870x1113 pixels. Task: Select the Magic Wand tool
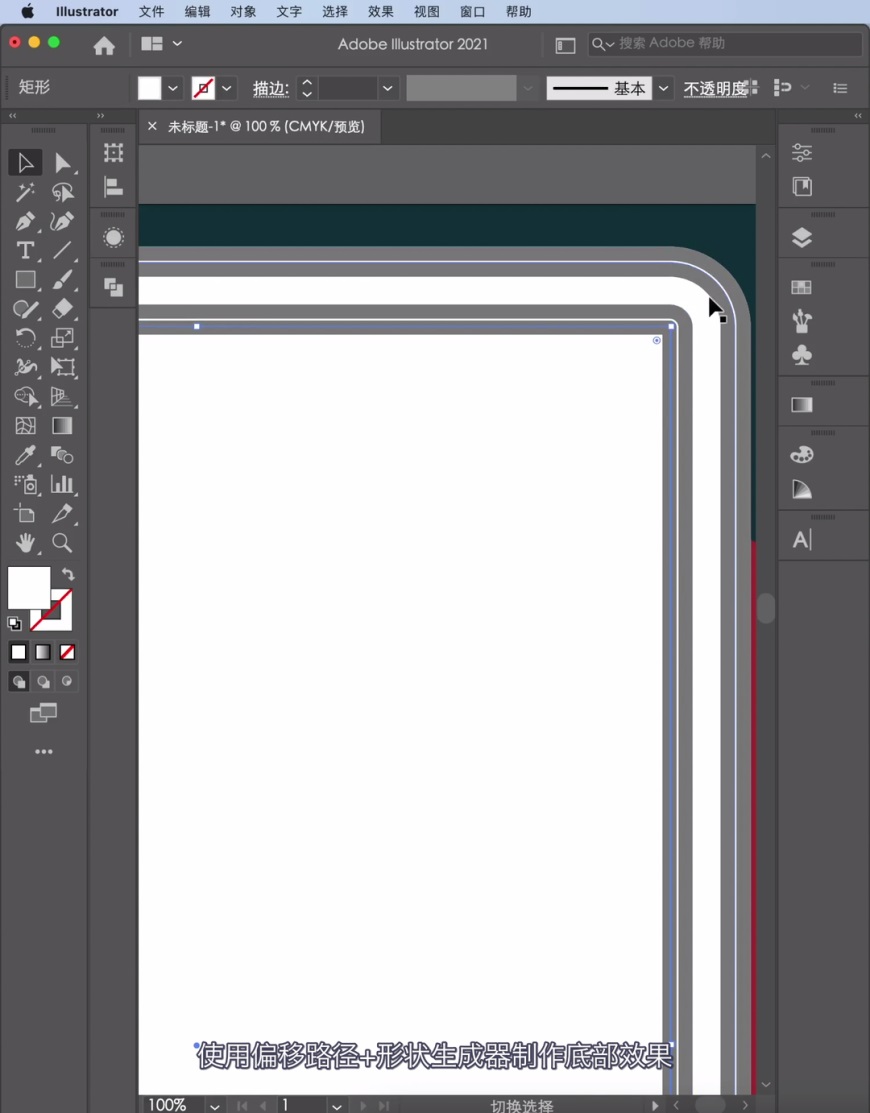pyautogui.click(x=26, y=192)
